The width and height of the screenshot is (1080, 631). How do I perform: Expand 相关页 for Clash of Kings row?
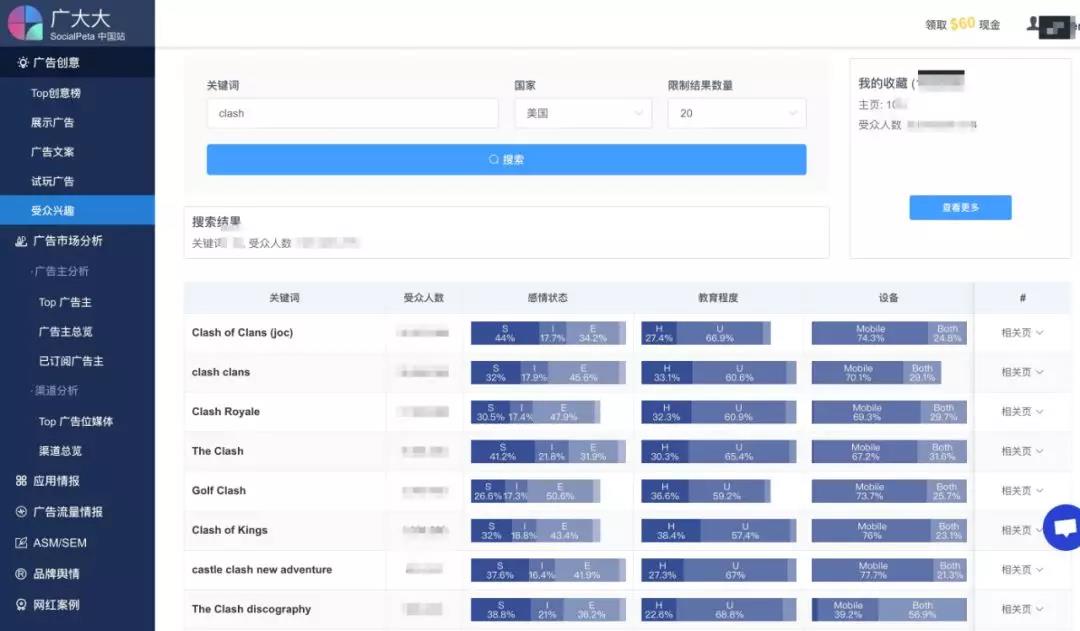(1021, 530)
